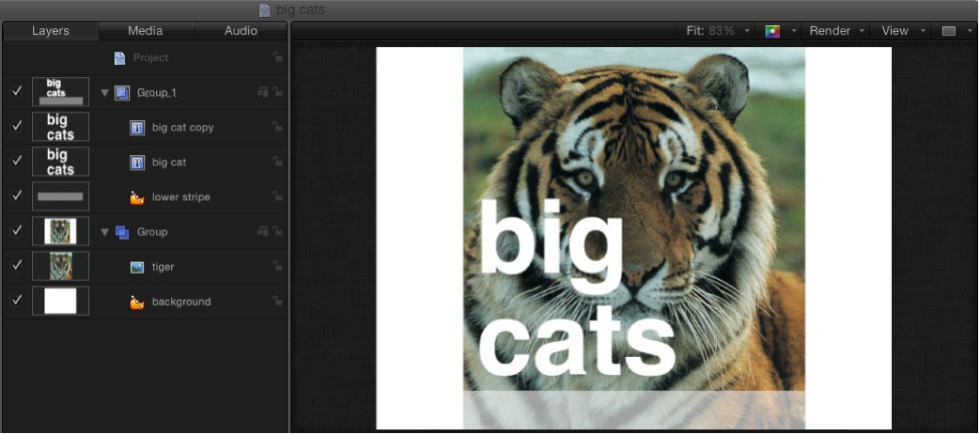Select the 'big cat copy' layer name
979x434 pixels.
click(183, 127)
